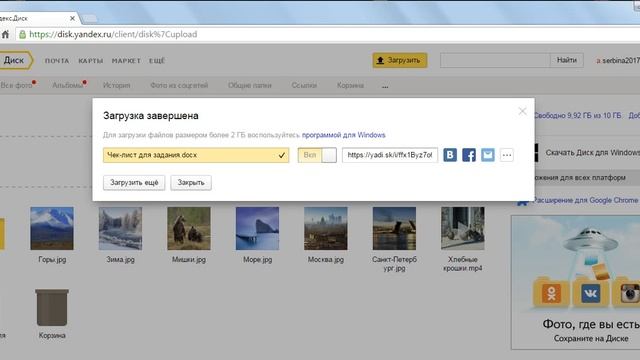Select Море.jpg thumbnail
The image size is (640, 360).
pyautogui.click(x=258, y=228)
